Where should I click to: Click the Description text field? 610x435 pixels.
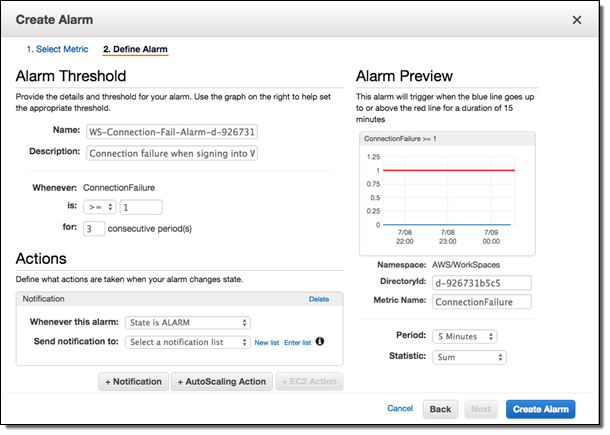point(171,153)
